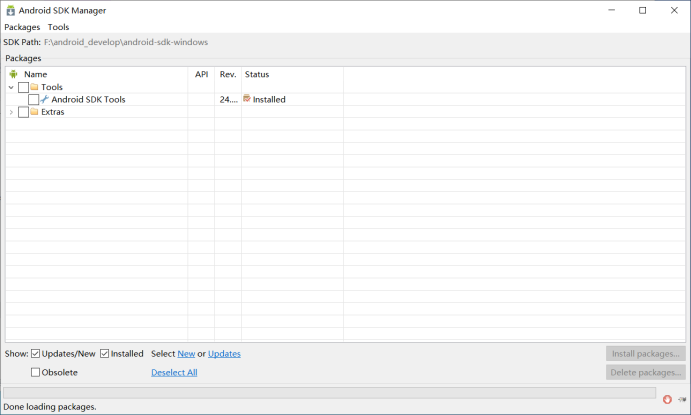Screen dimensions: 691x415
Task: Select the Tools row label
Action: (x=52, y=87)
